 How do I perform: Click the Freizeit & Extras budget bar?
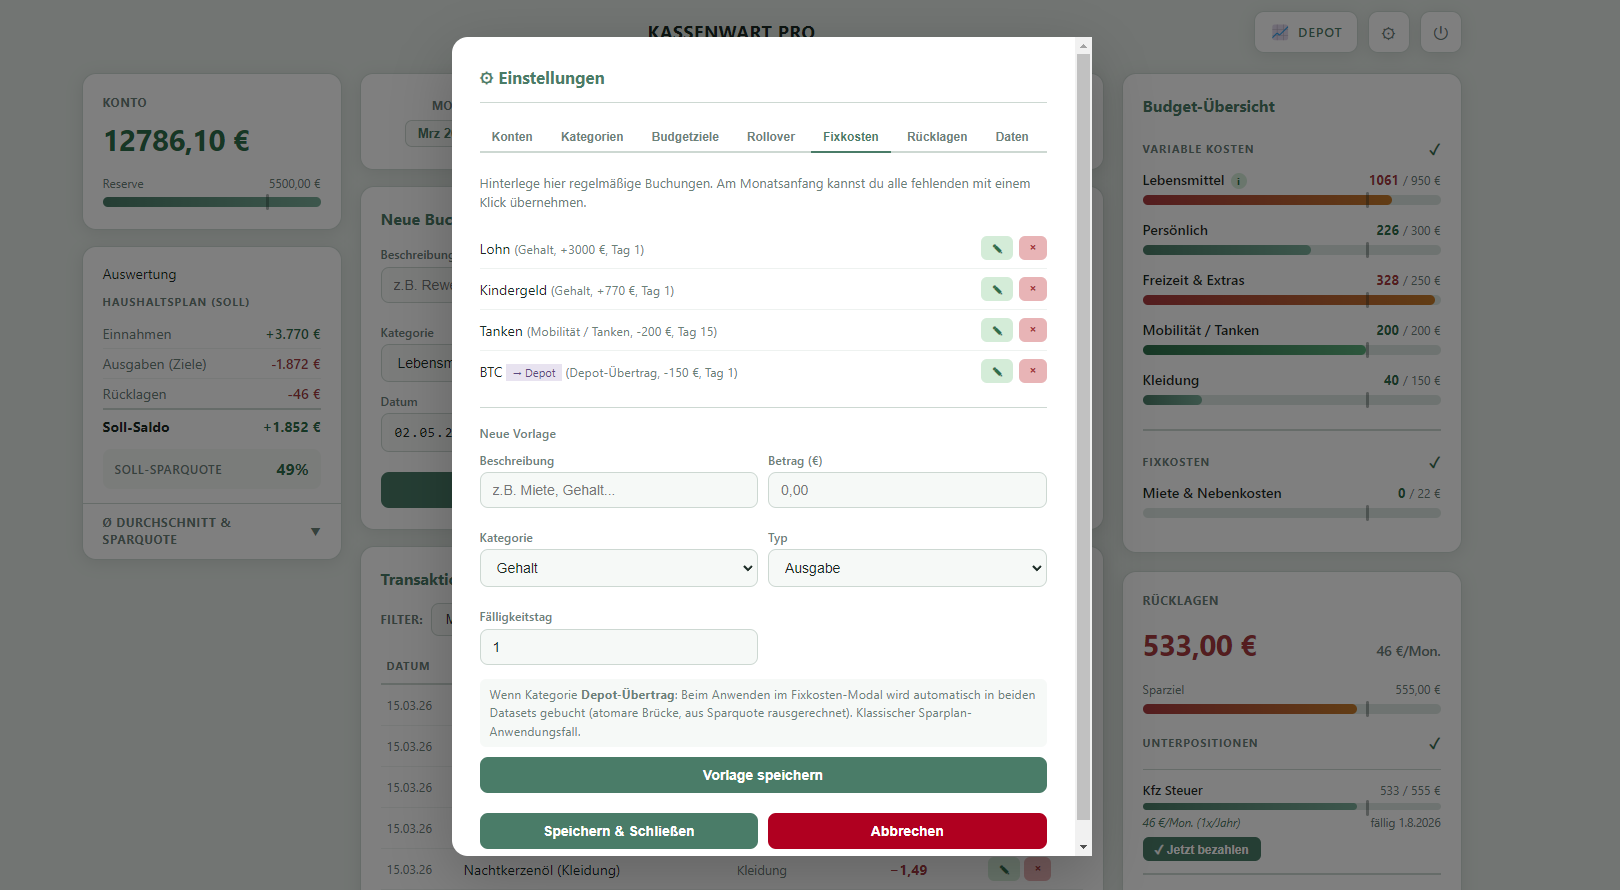(1291, 300)
